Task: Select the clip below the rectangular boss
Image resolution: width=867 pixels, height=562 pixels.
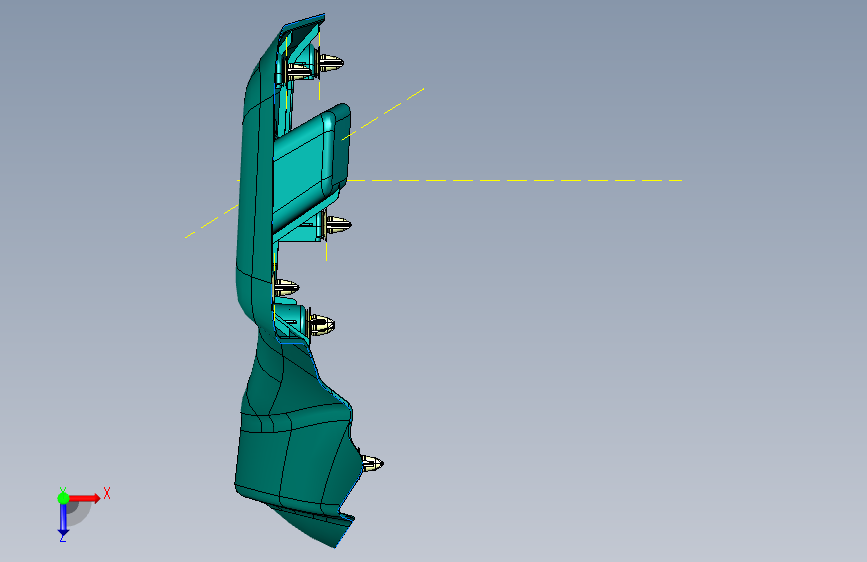Action: pyautogui.click(x=338, y=225)
